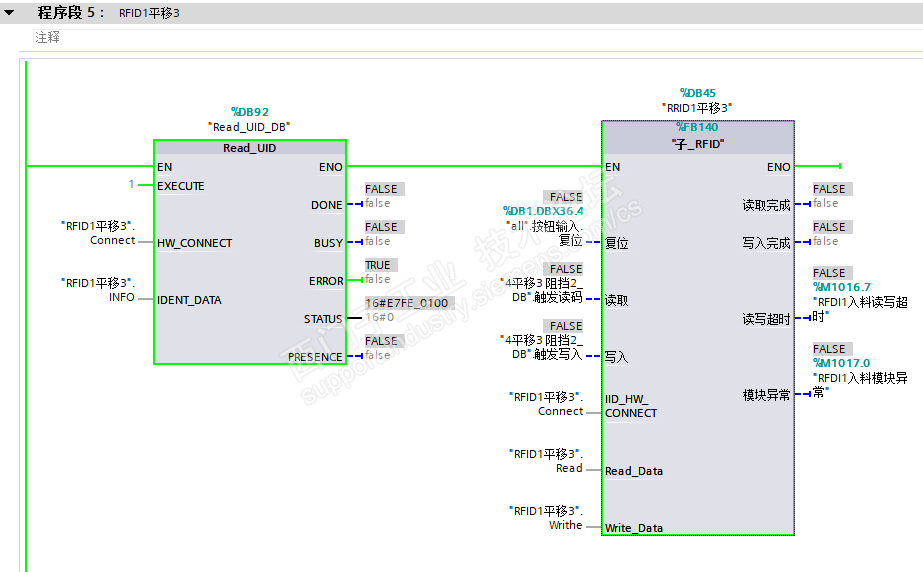Select the network title RFID1平移3
Viewport: 923px width, 572px height.
149,13
